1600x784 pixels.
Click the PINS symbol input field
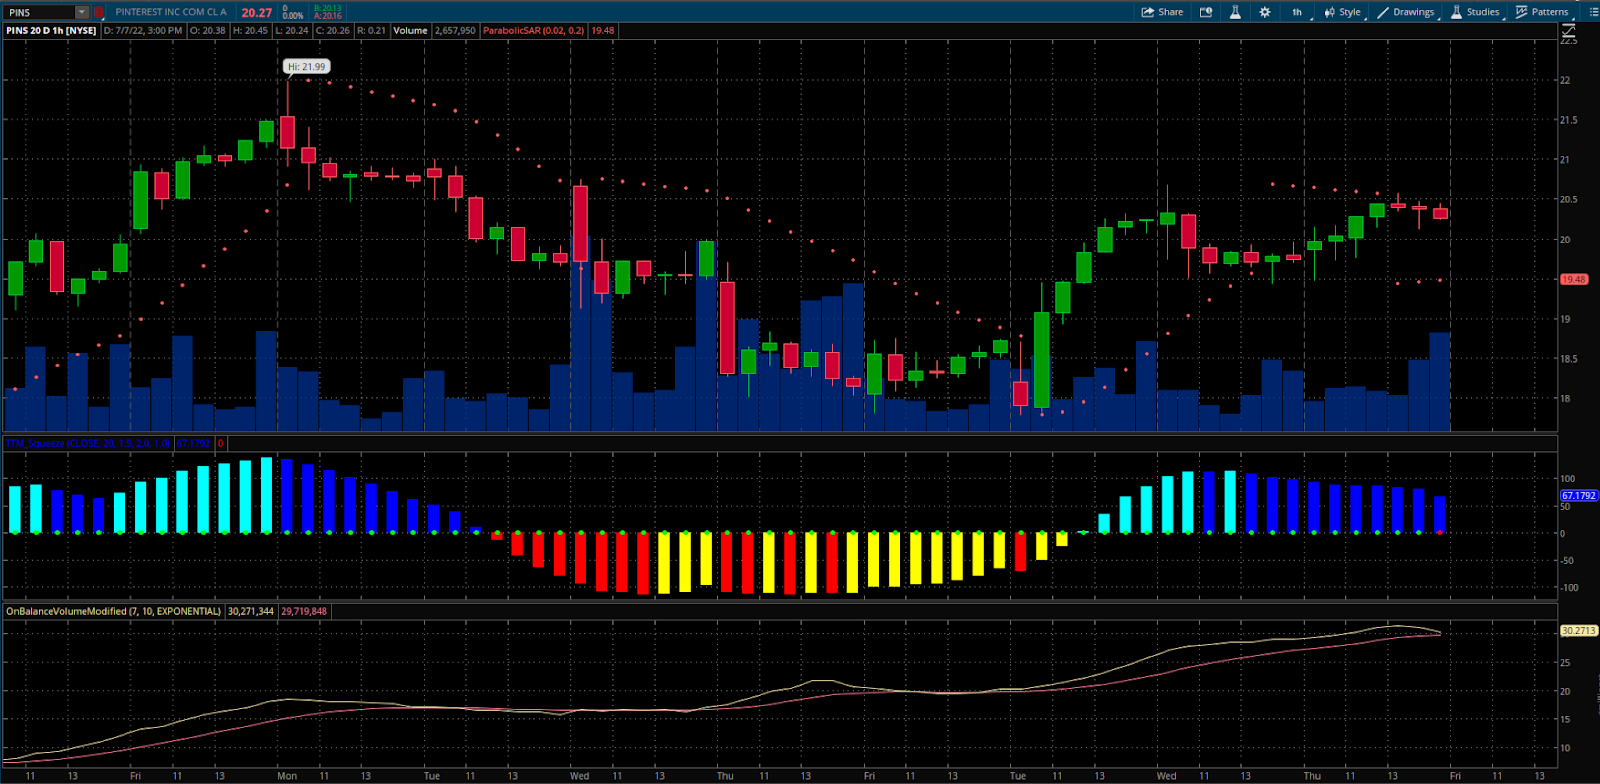click(40, 12)
